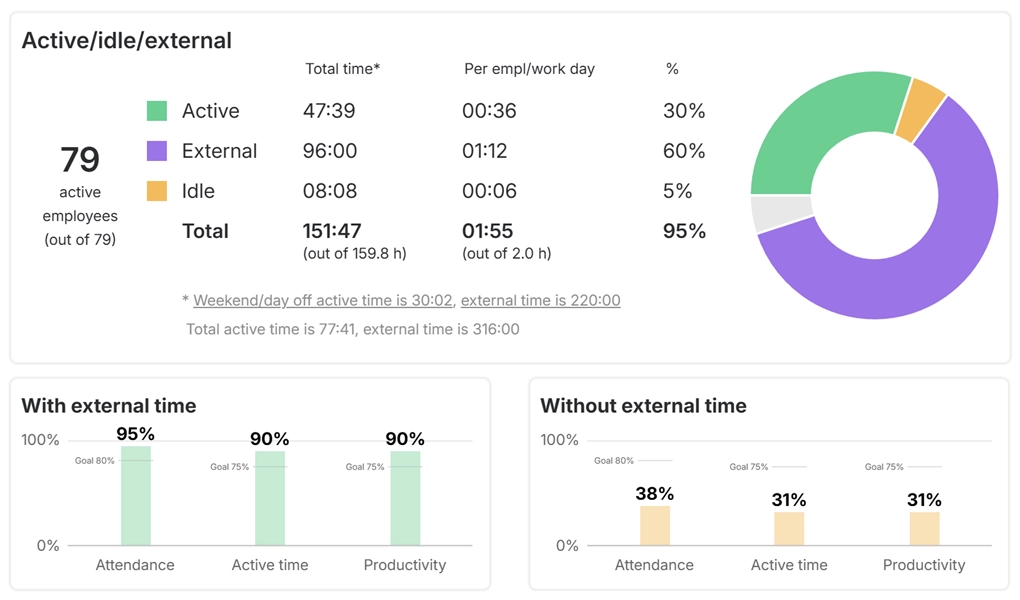Select the With external time panel title
This screenshot has height=600, width=1020.
[110, 406]
